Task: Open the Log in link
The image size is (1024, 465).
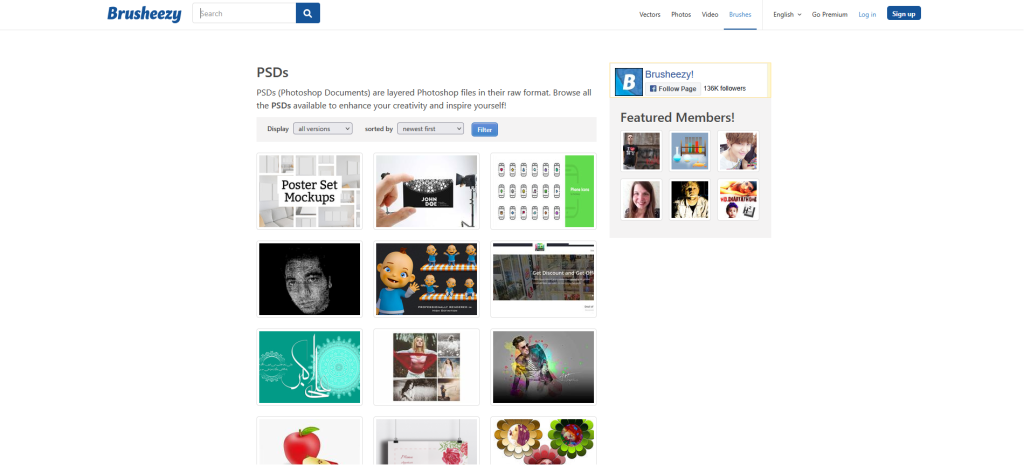Action: 867,14
